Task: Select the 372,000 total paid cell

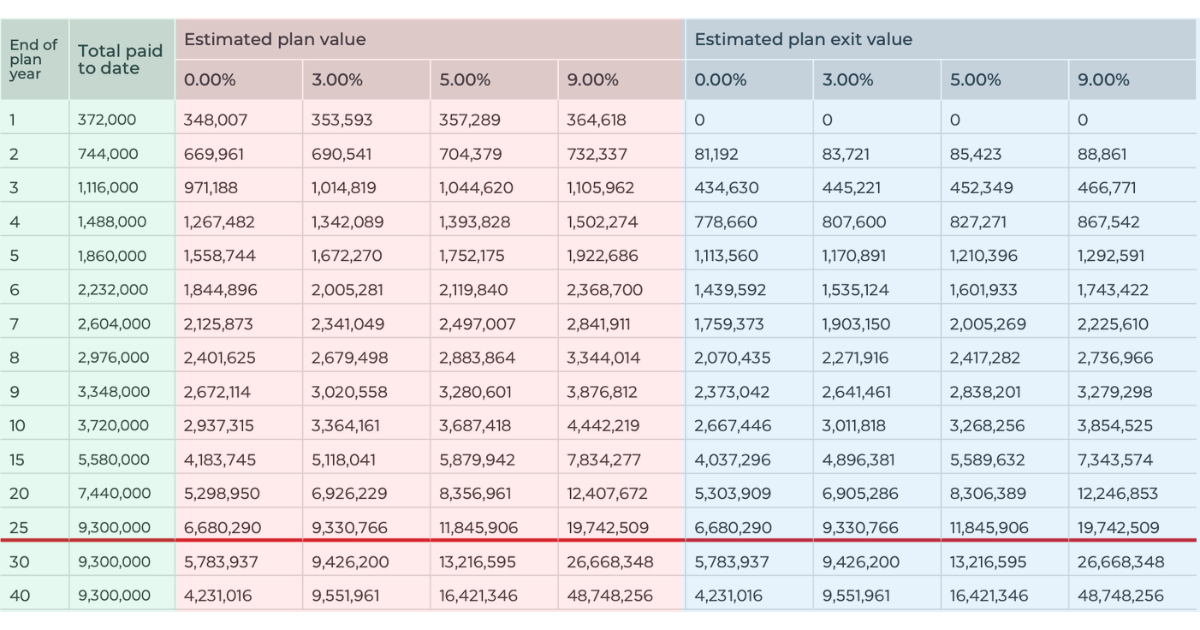Action: click(107, 120)
